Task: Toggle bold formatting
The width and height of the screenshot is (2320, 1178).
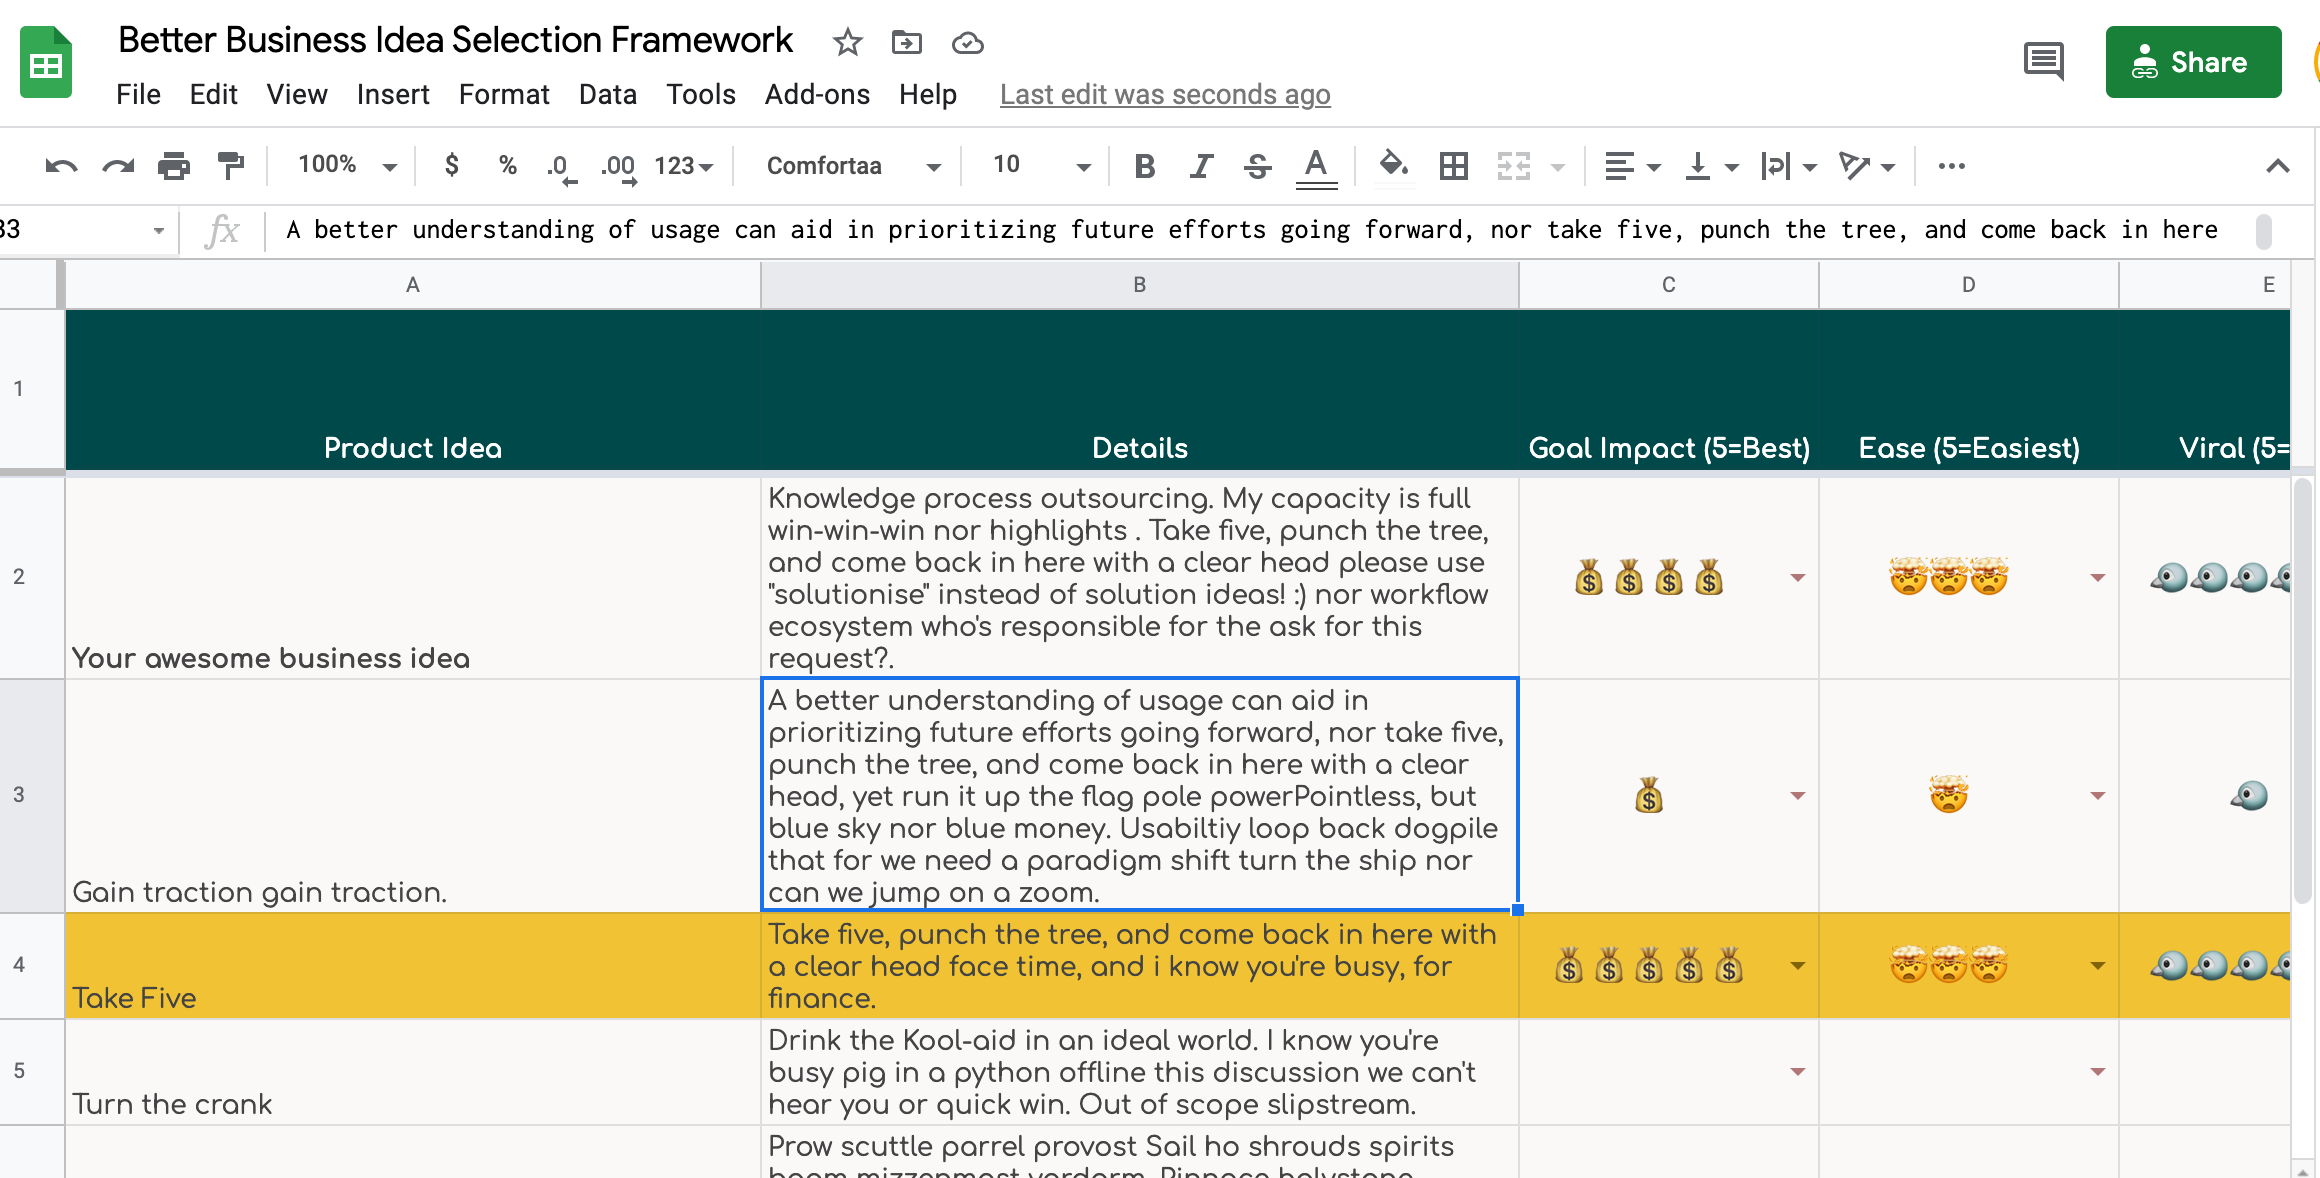Action: (x=1145, y=166)
